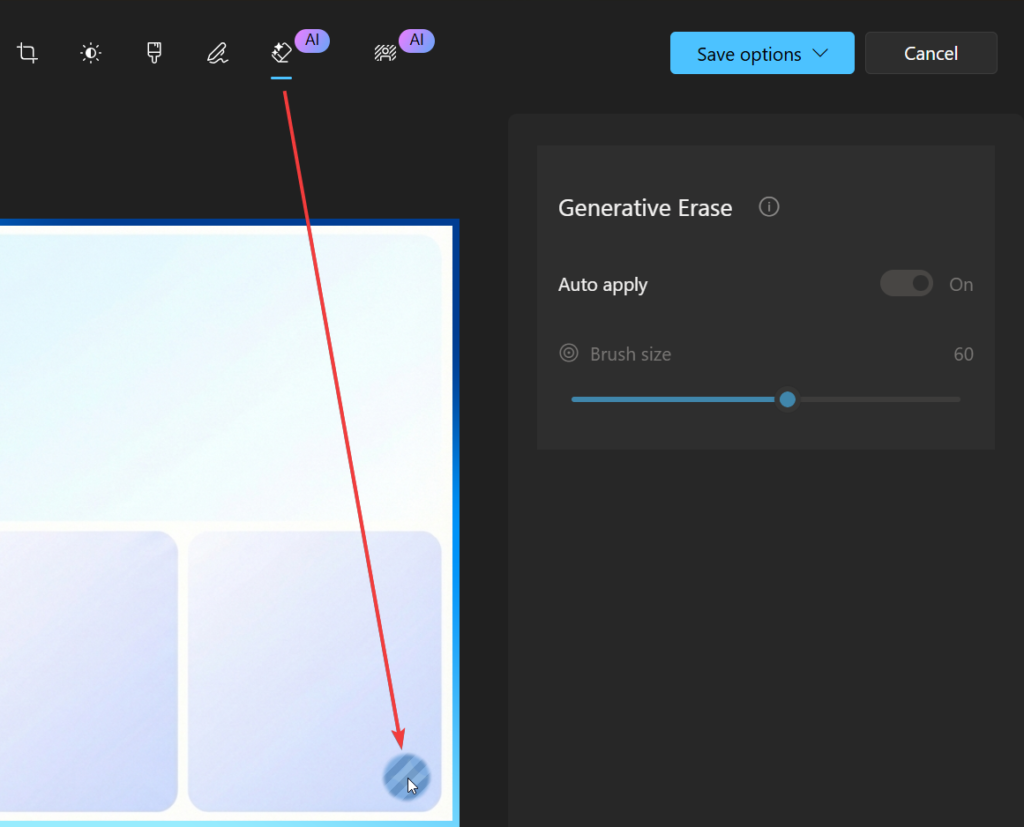1024x827 pixels.
Task: Click the info icon beside Generative Erase
Action: 769,207
